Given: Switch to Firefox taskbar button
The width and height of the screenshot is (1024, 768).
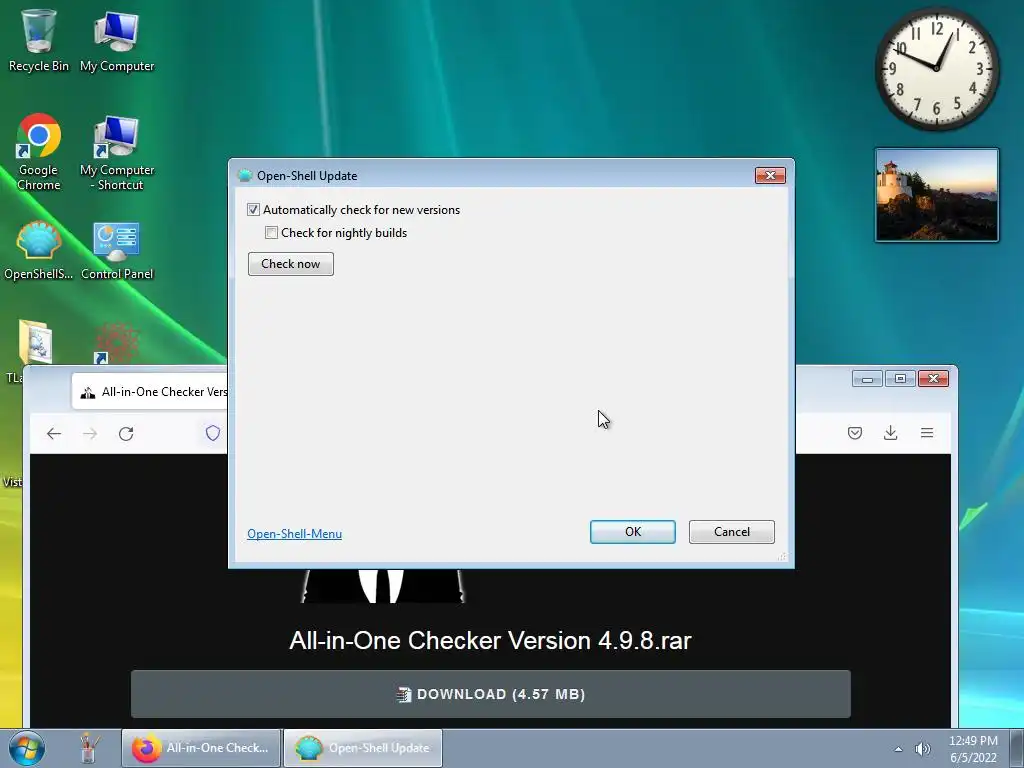Looking at the screenshot, I should coord(201,748).
